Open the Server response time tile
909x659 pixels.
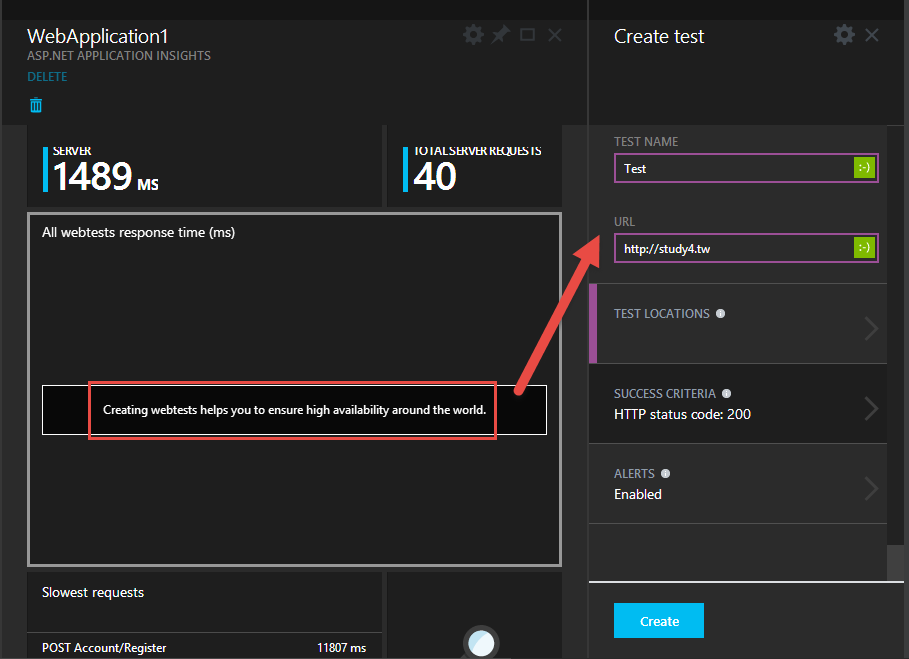(x=204, y=166)
